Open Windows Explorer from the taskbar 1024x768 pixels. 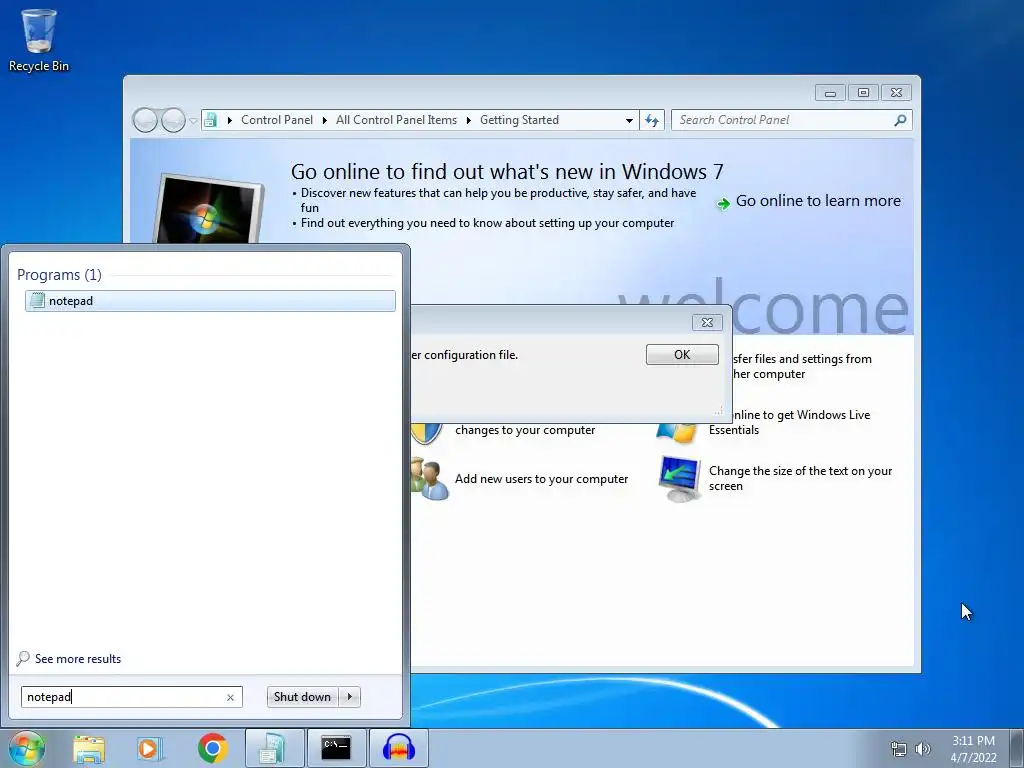(89, 748)
